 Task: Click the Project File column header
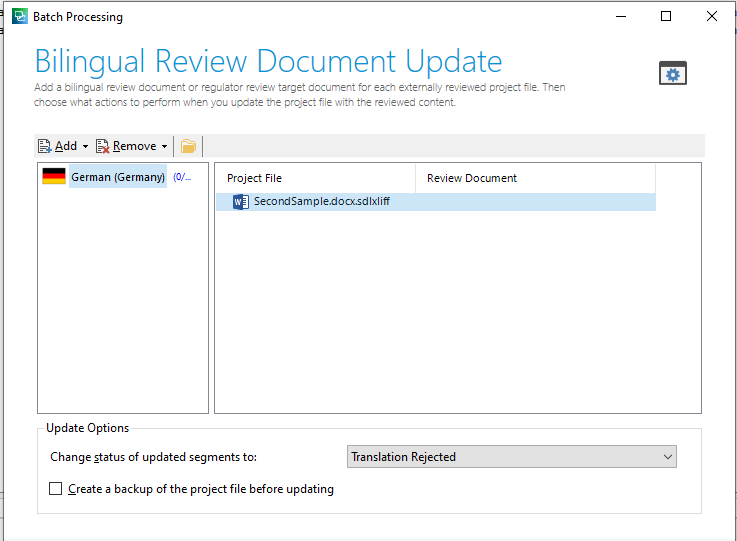(315, 178)
